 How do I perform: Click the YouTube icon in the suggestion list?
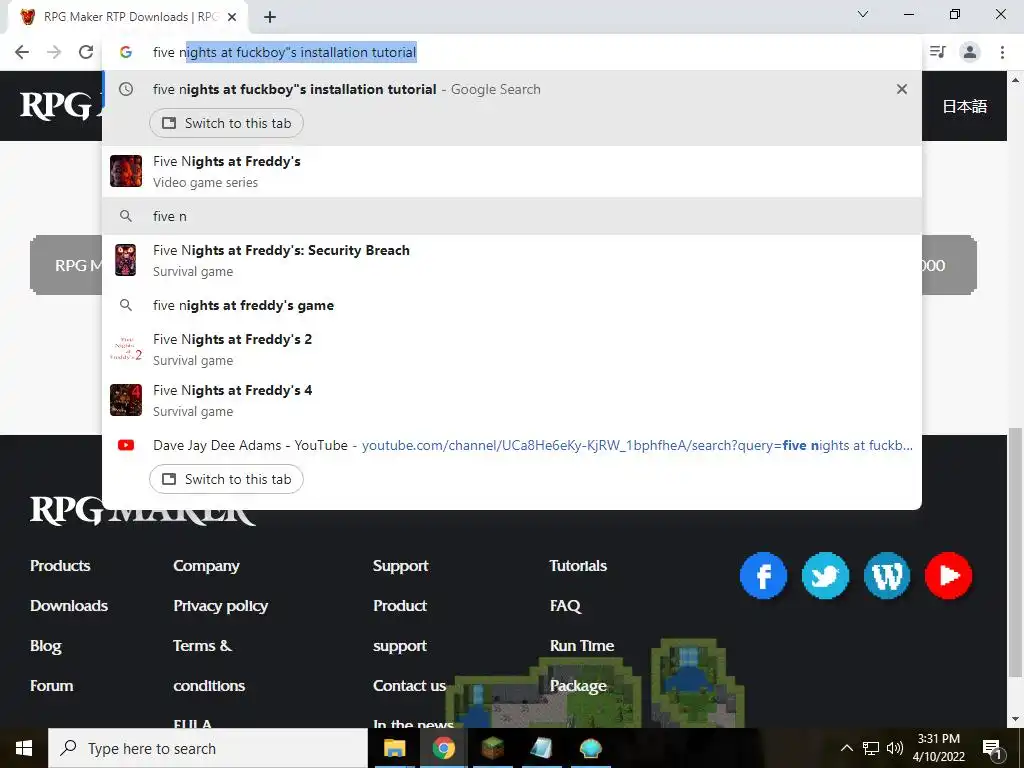126,445
